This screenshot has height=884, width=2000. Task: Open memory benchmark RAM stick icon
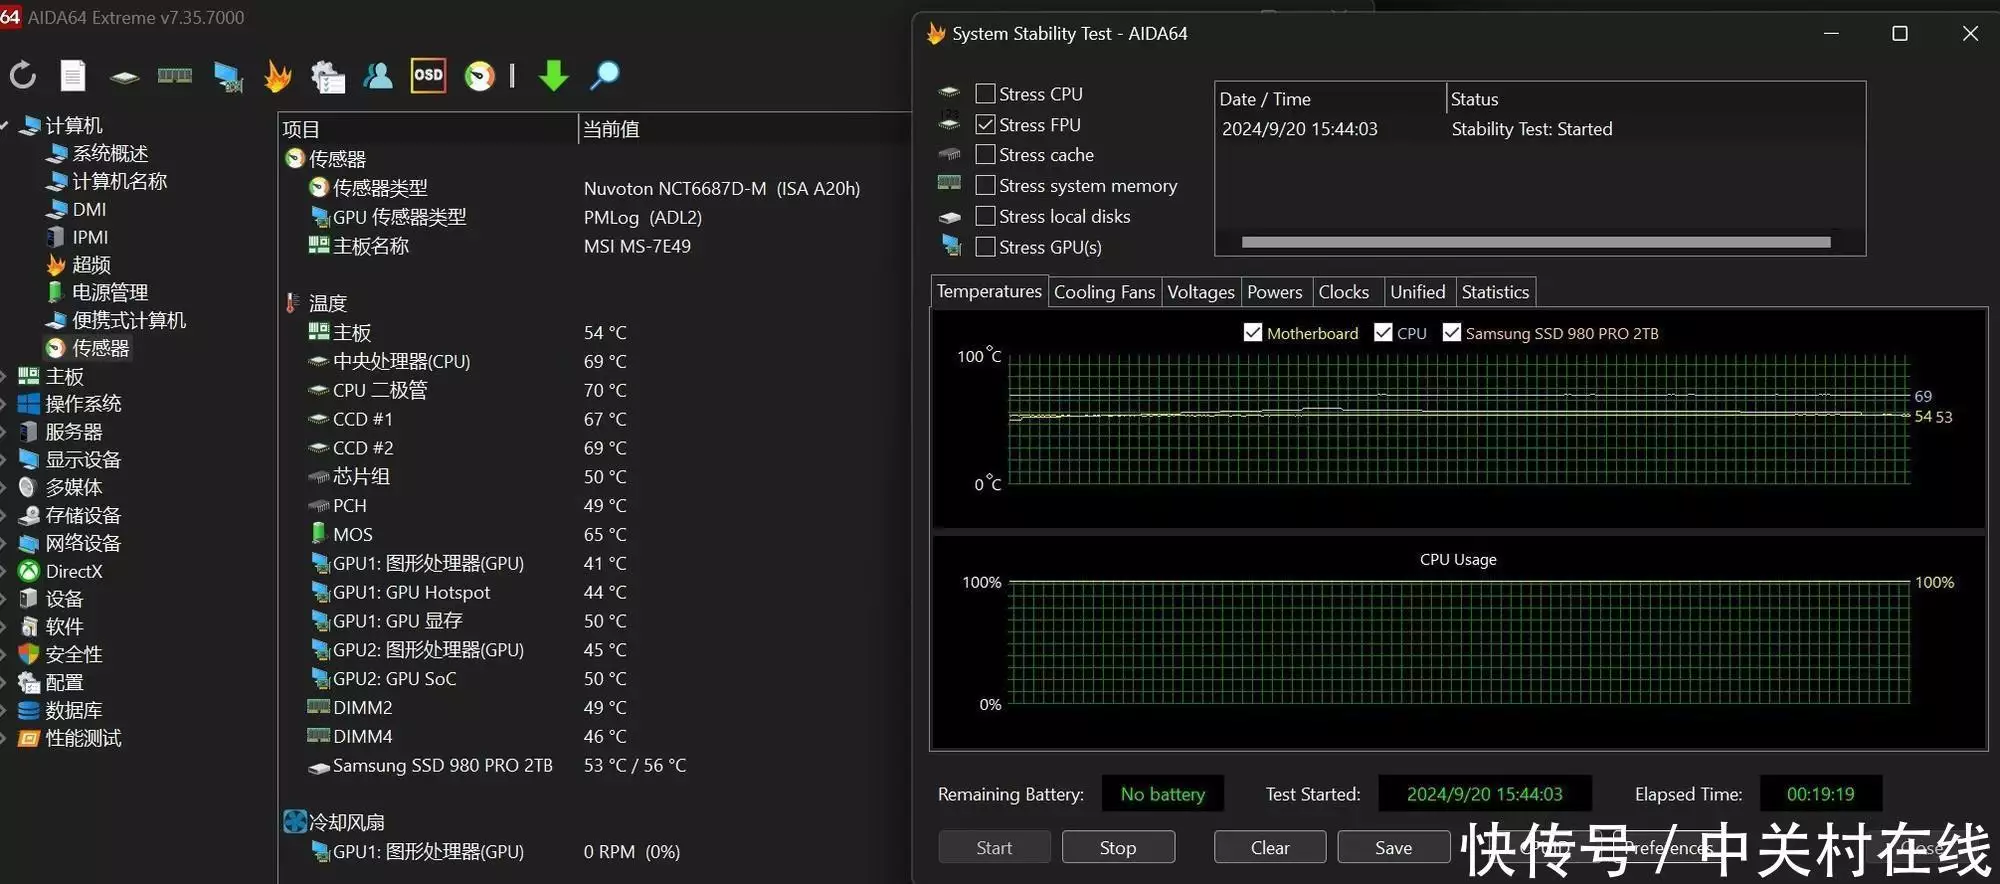(175, 75)
